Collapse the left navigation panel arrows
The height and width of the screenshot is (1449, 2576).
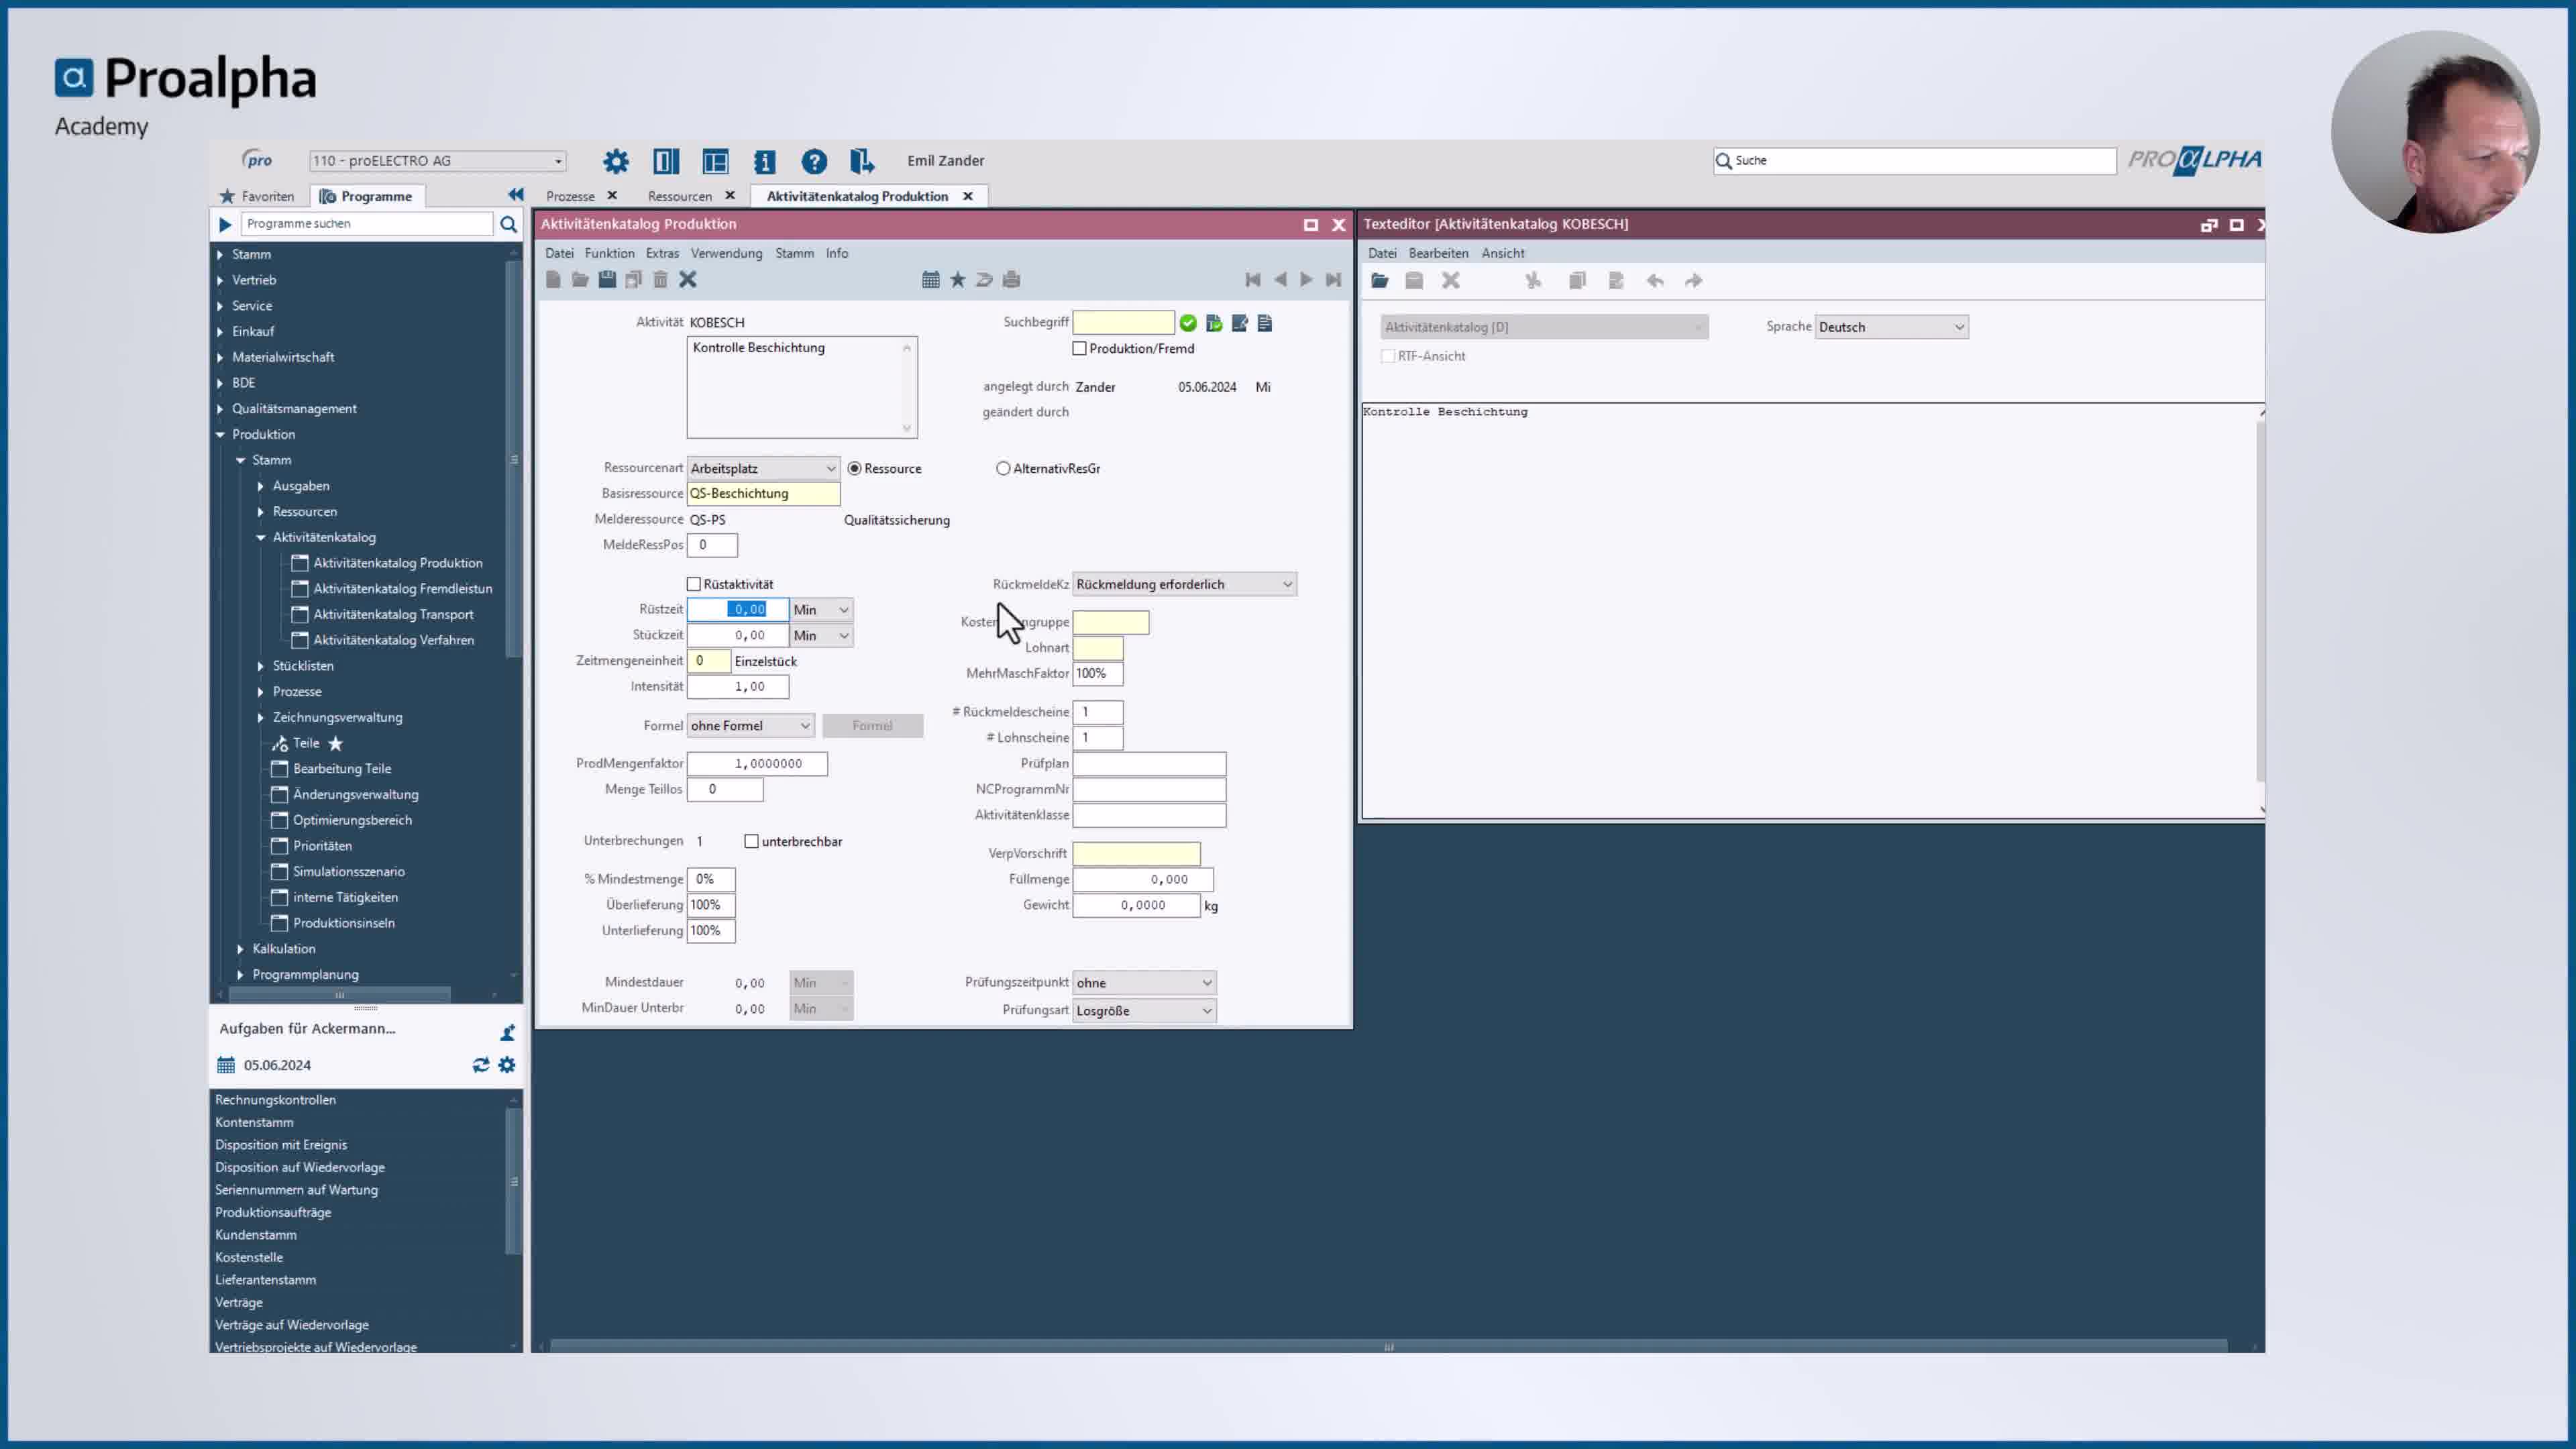516,195
